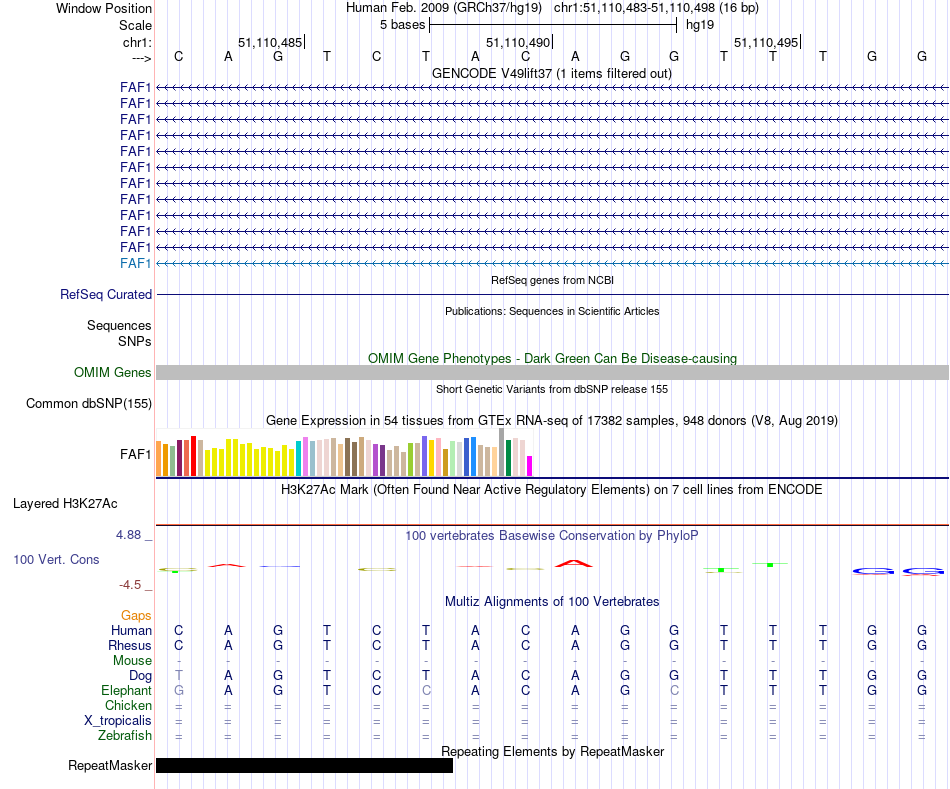Click the light-blue FAF1 transcript label

pyautogui.click(x=135, y=263)
